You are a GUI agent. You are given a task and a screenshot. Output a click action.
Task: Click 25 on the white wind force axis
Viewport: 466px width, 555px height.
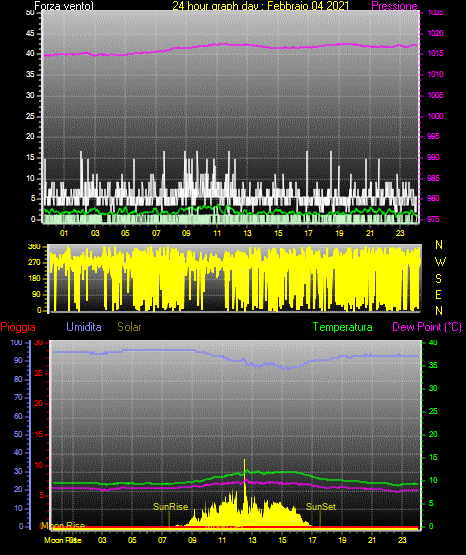pyautogui.click(x=30, y=116)
